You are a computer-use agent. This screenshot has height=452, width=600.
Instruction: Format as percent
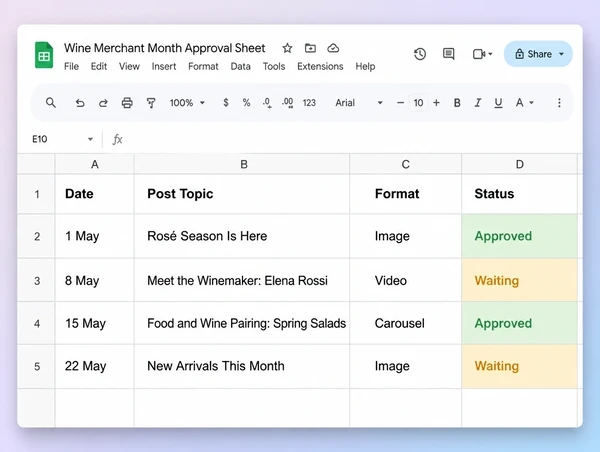point(246,103)
